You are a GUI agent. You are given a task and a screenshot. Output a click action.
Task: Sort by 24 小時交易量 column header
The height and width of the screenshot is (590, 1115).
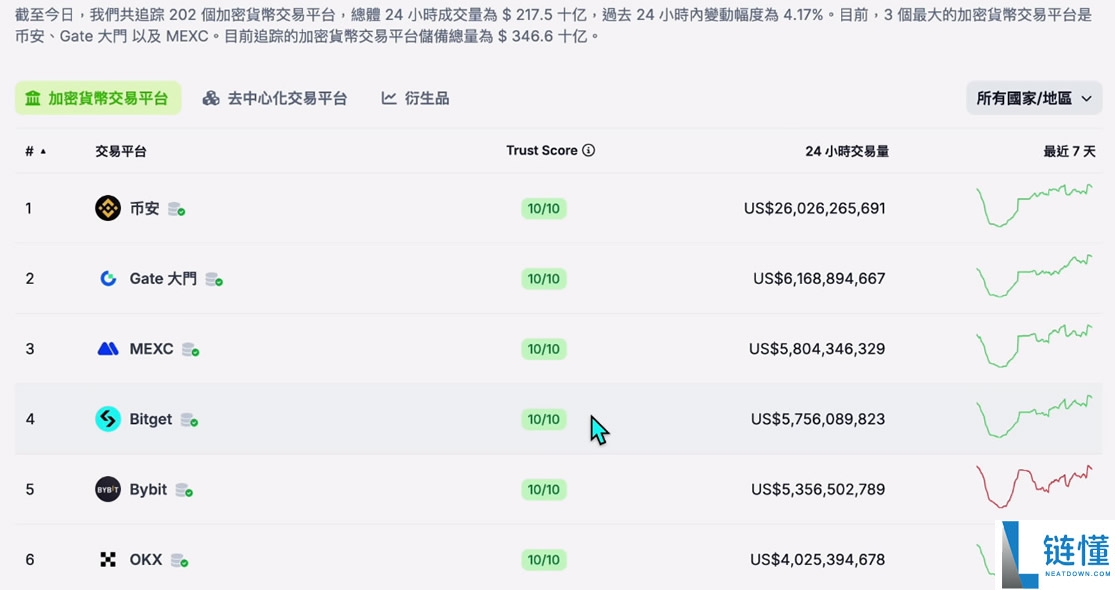(x=847, y=151)
